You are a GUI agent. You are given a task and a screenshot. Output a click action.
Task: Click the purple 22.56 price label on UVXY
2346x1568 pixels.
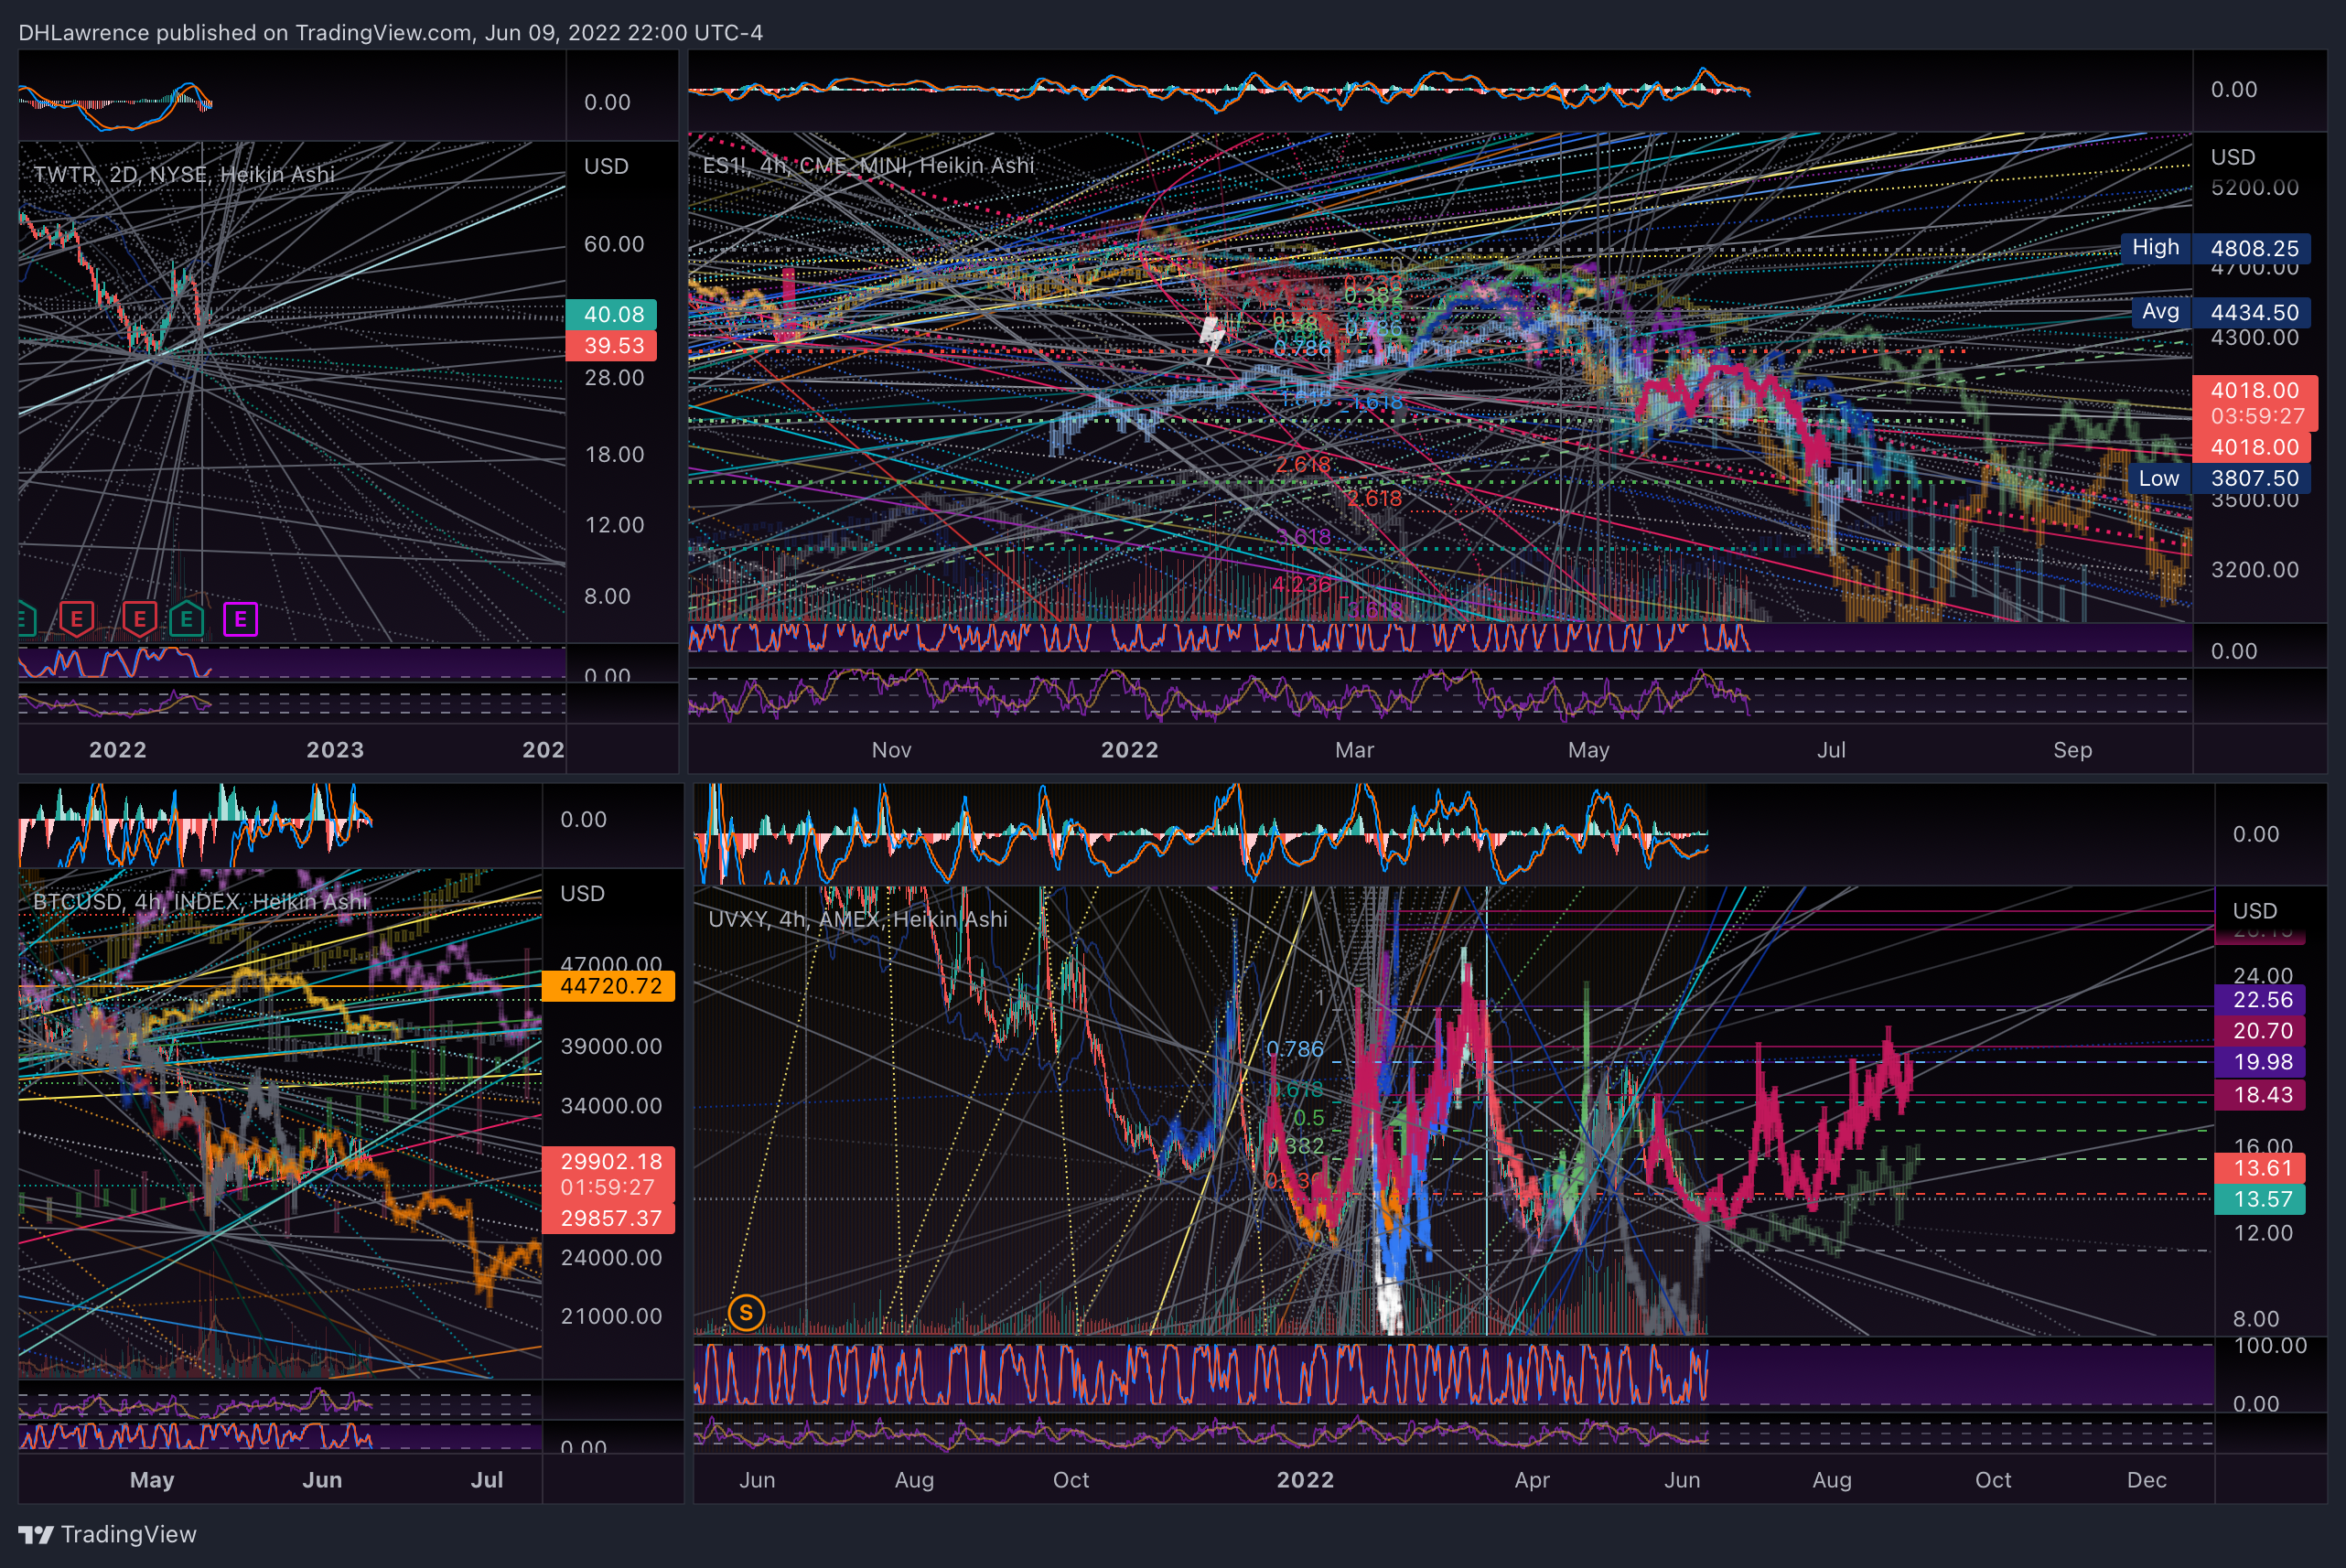coord(2260,999)
